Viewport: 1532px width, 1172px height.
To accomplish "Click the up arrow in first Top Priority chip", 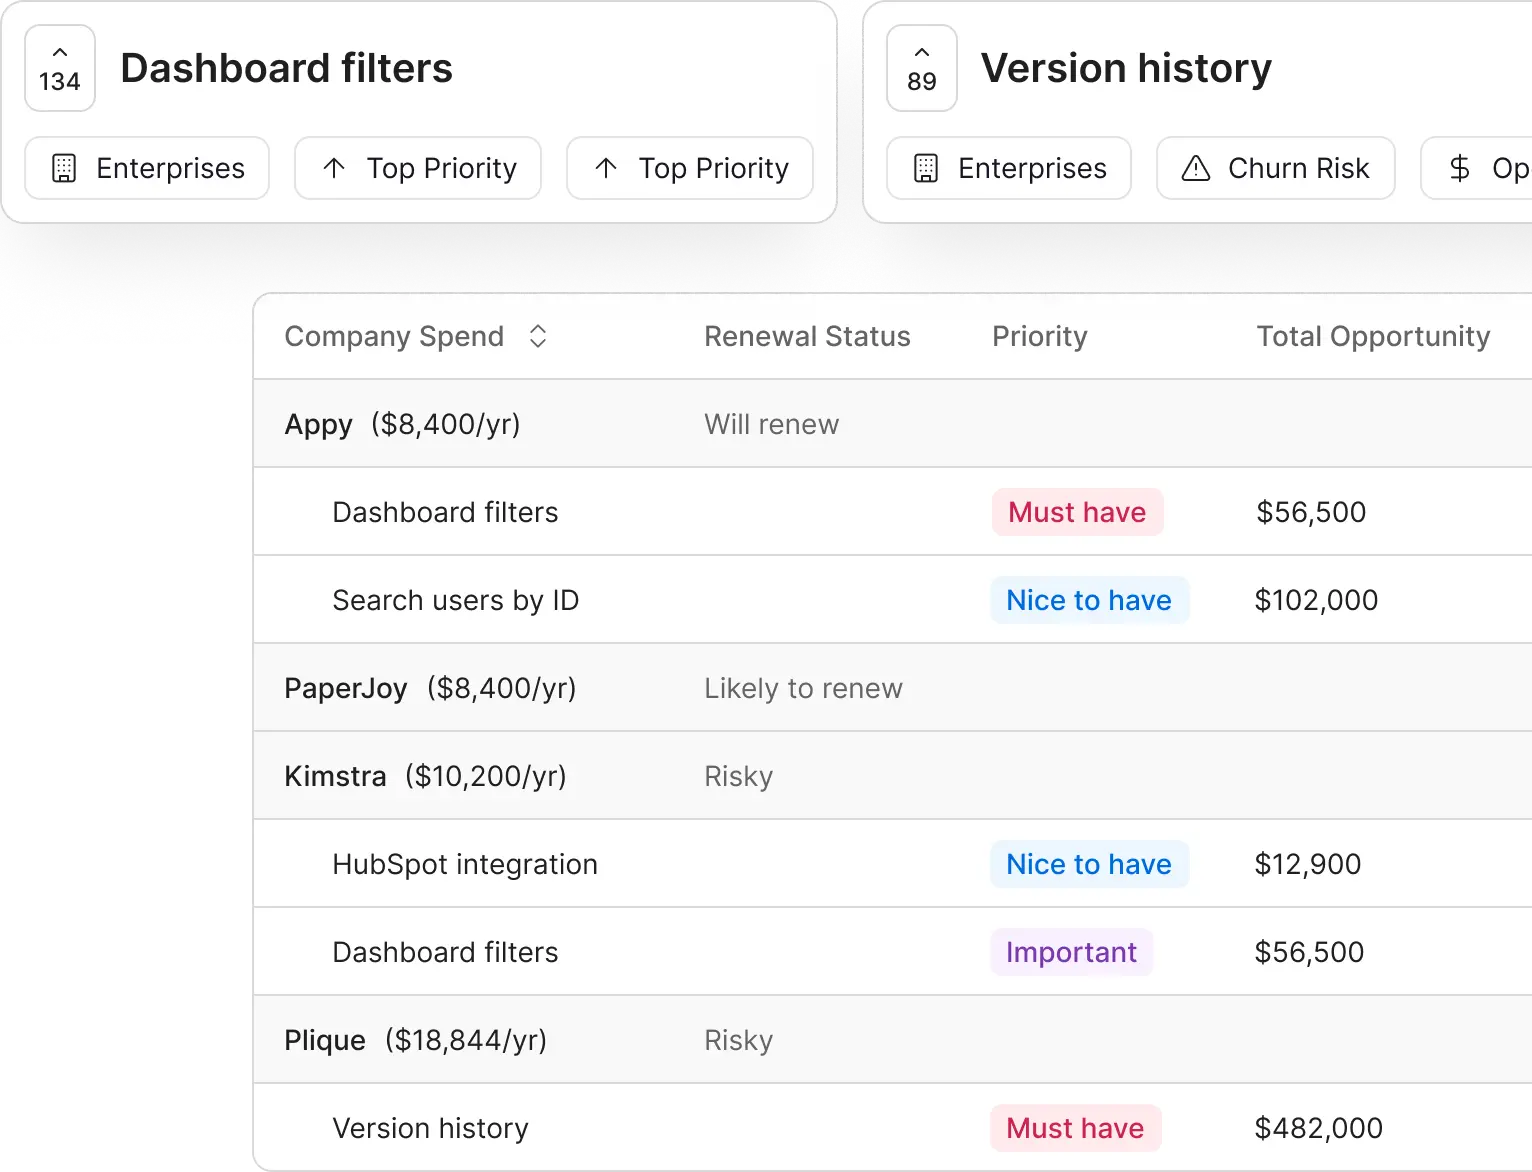I will coord(335,168).
